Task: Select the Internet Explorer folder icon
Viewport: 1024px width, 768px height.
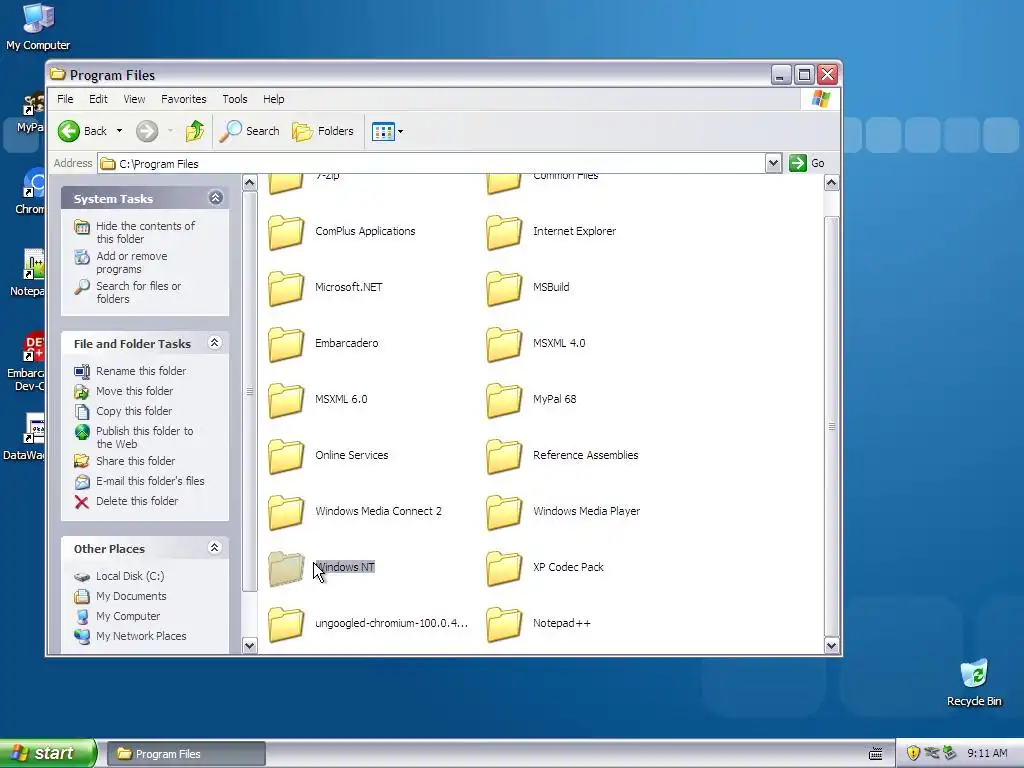Action: pyautogui.click(x=504, y=232)
